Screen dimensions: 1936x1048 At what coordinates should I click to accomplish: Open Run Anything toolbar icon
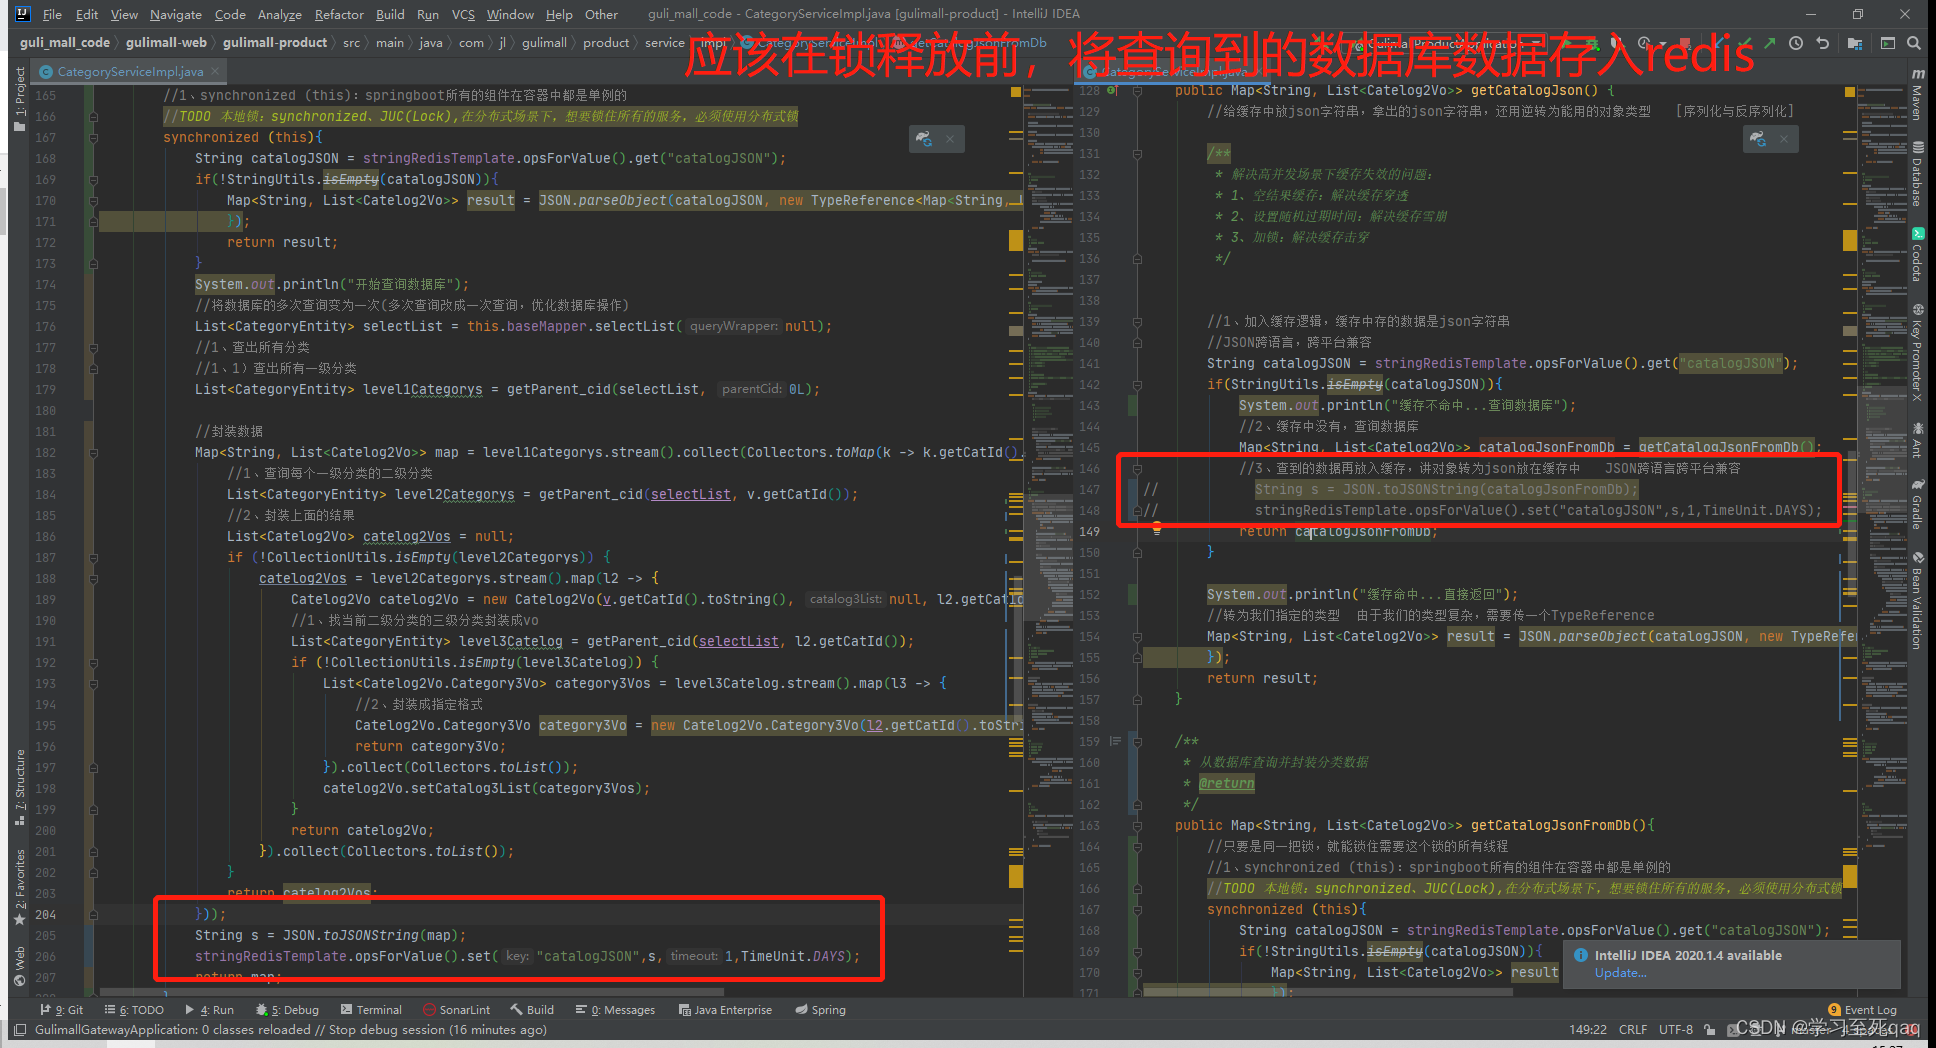coord(1887,43)
